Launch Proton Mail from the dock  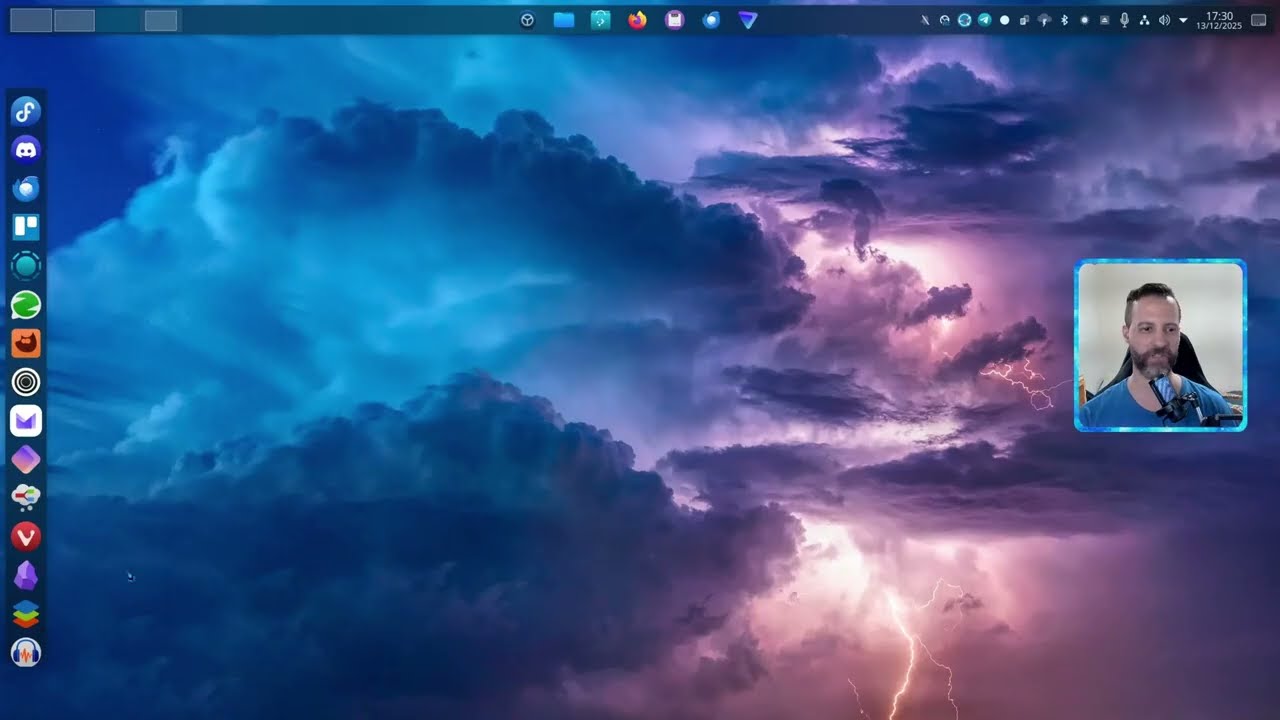point(26,420)
